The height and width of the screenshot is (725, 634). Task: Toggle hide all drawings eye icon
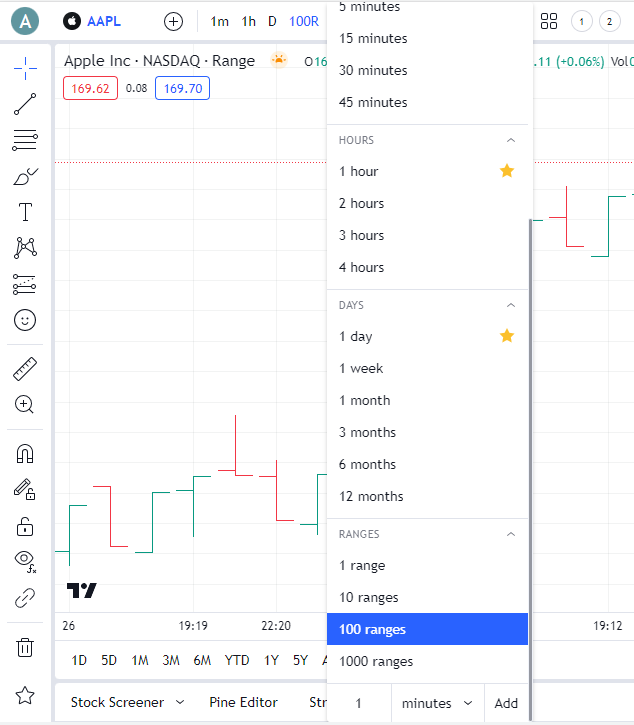coord(25,561)
